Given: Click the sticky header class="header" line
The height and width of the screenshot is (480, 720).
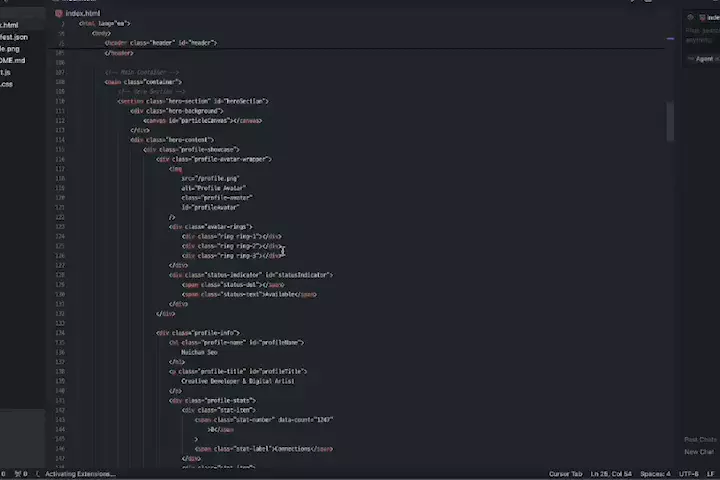Looking at the screenshot, I should click(161, 43).
